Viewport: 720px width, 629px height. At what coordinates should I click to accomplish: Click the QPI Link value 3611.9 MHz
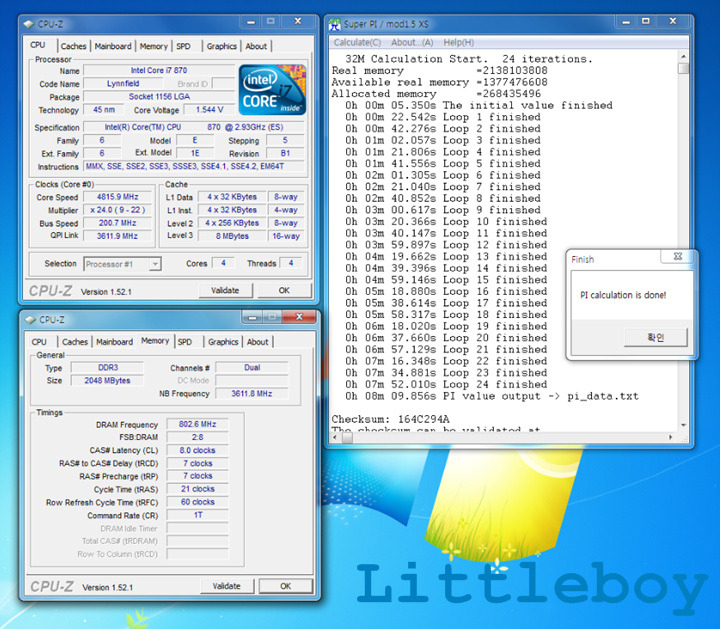[118, 236]
